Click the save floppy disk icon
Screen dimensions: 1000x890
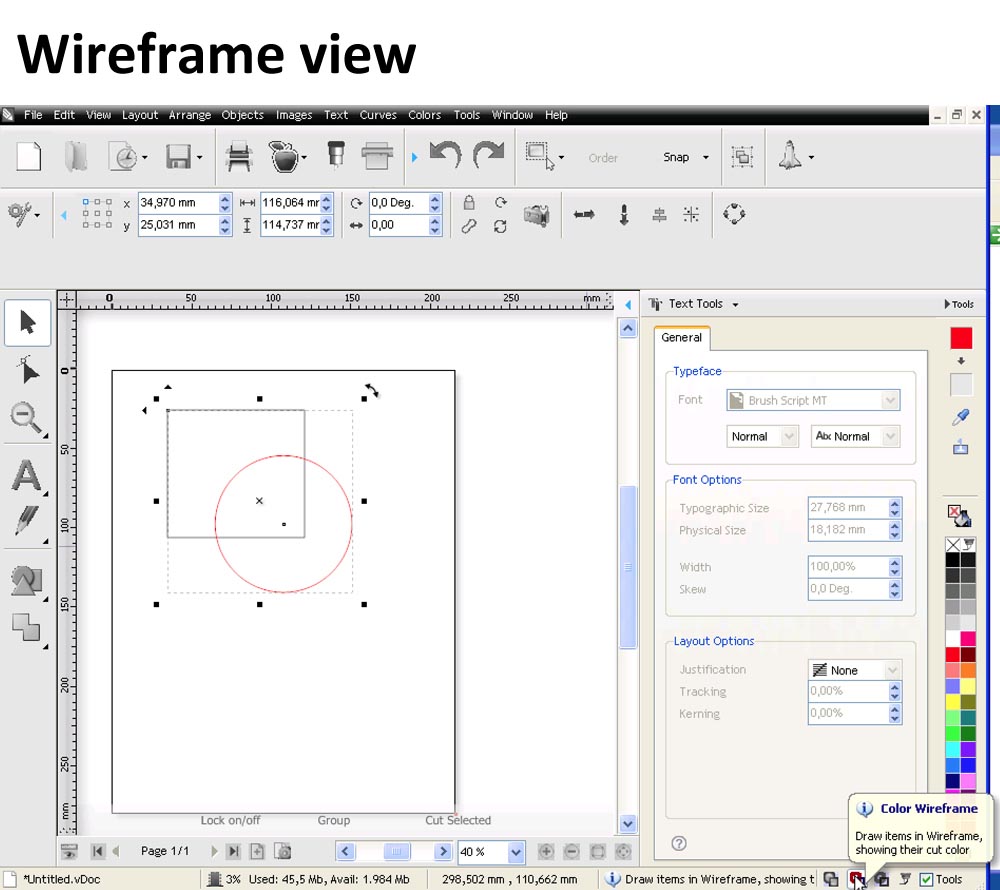178,157
